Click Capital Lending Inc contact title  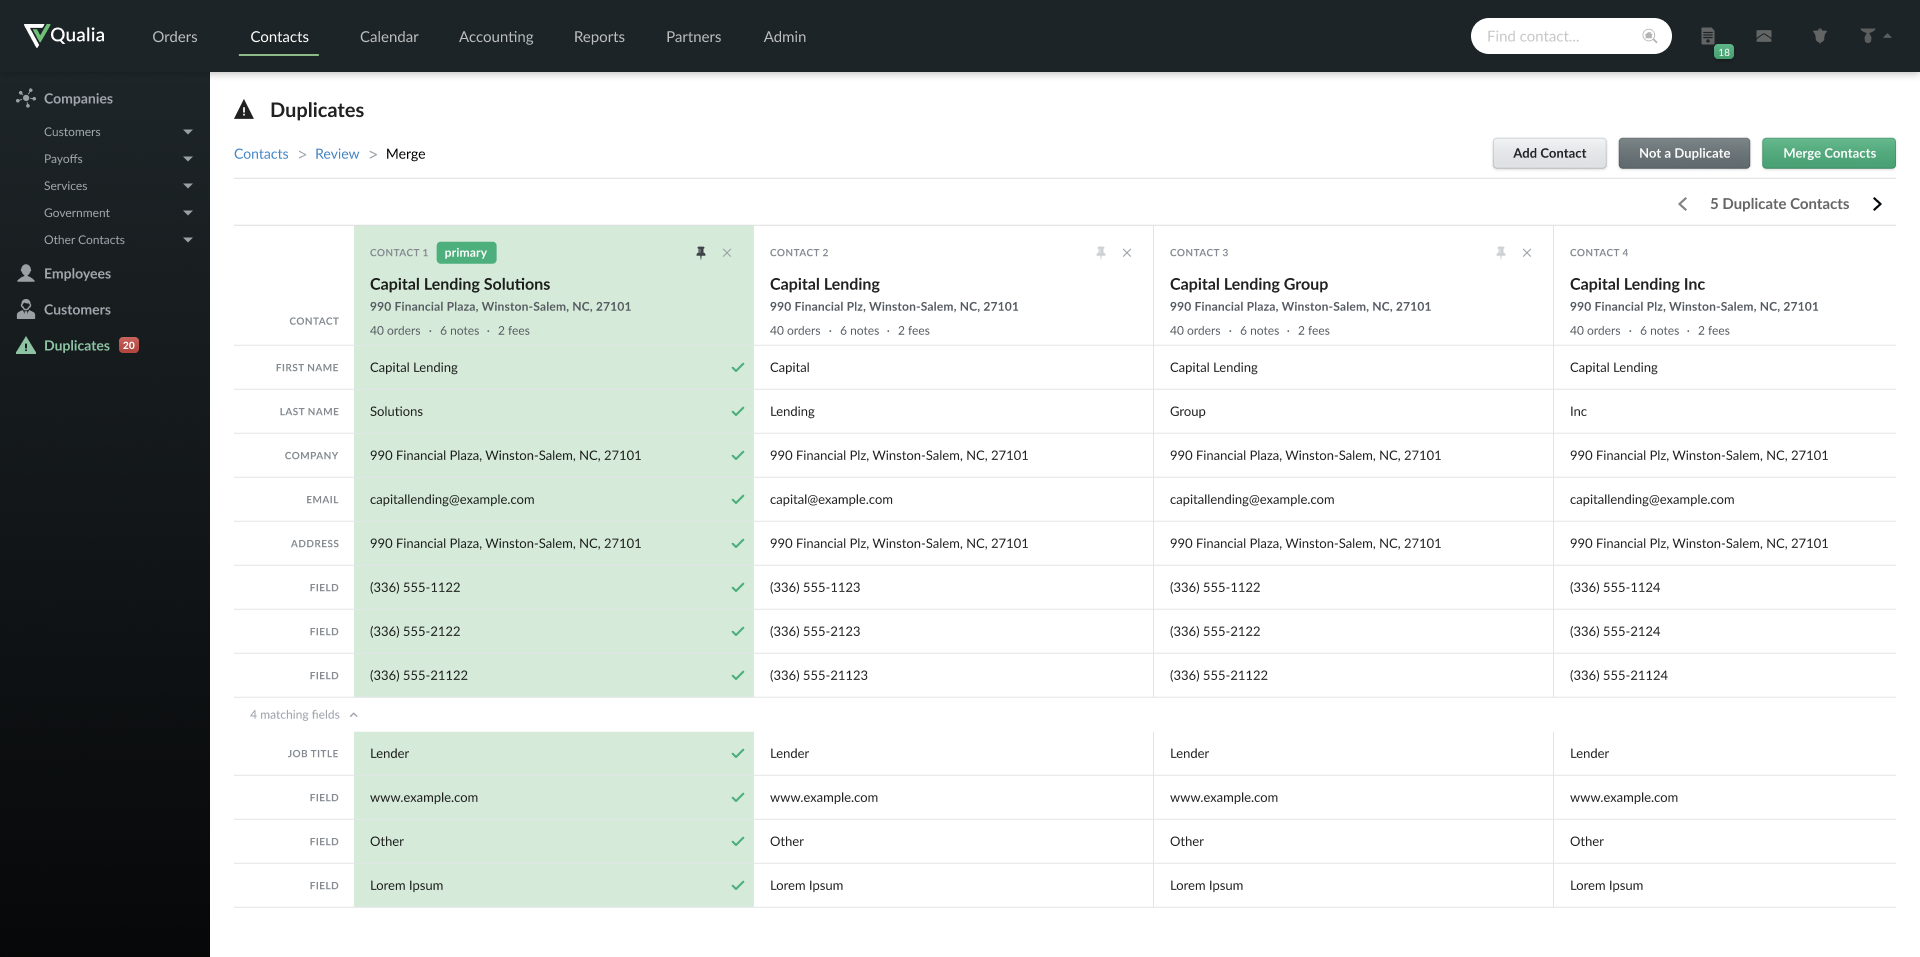[x=1637, y=284]
